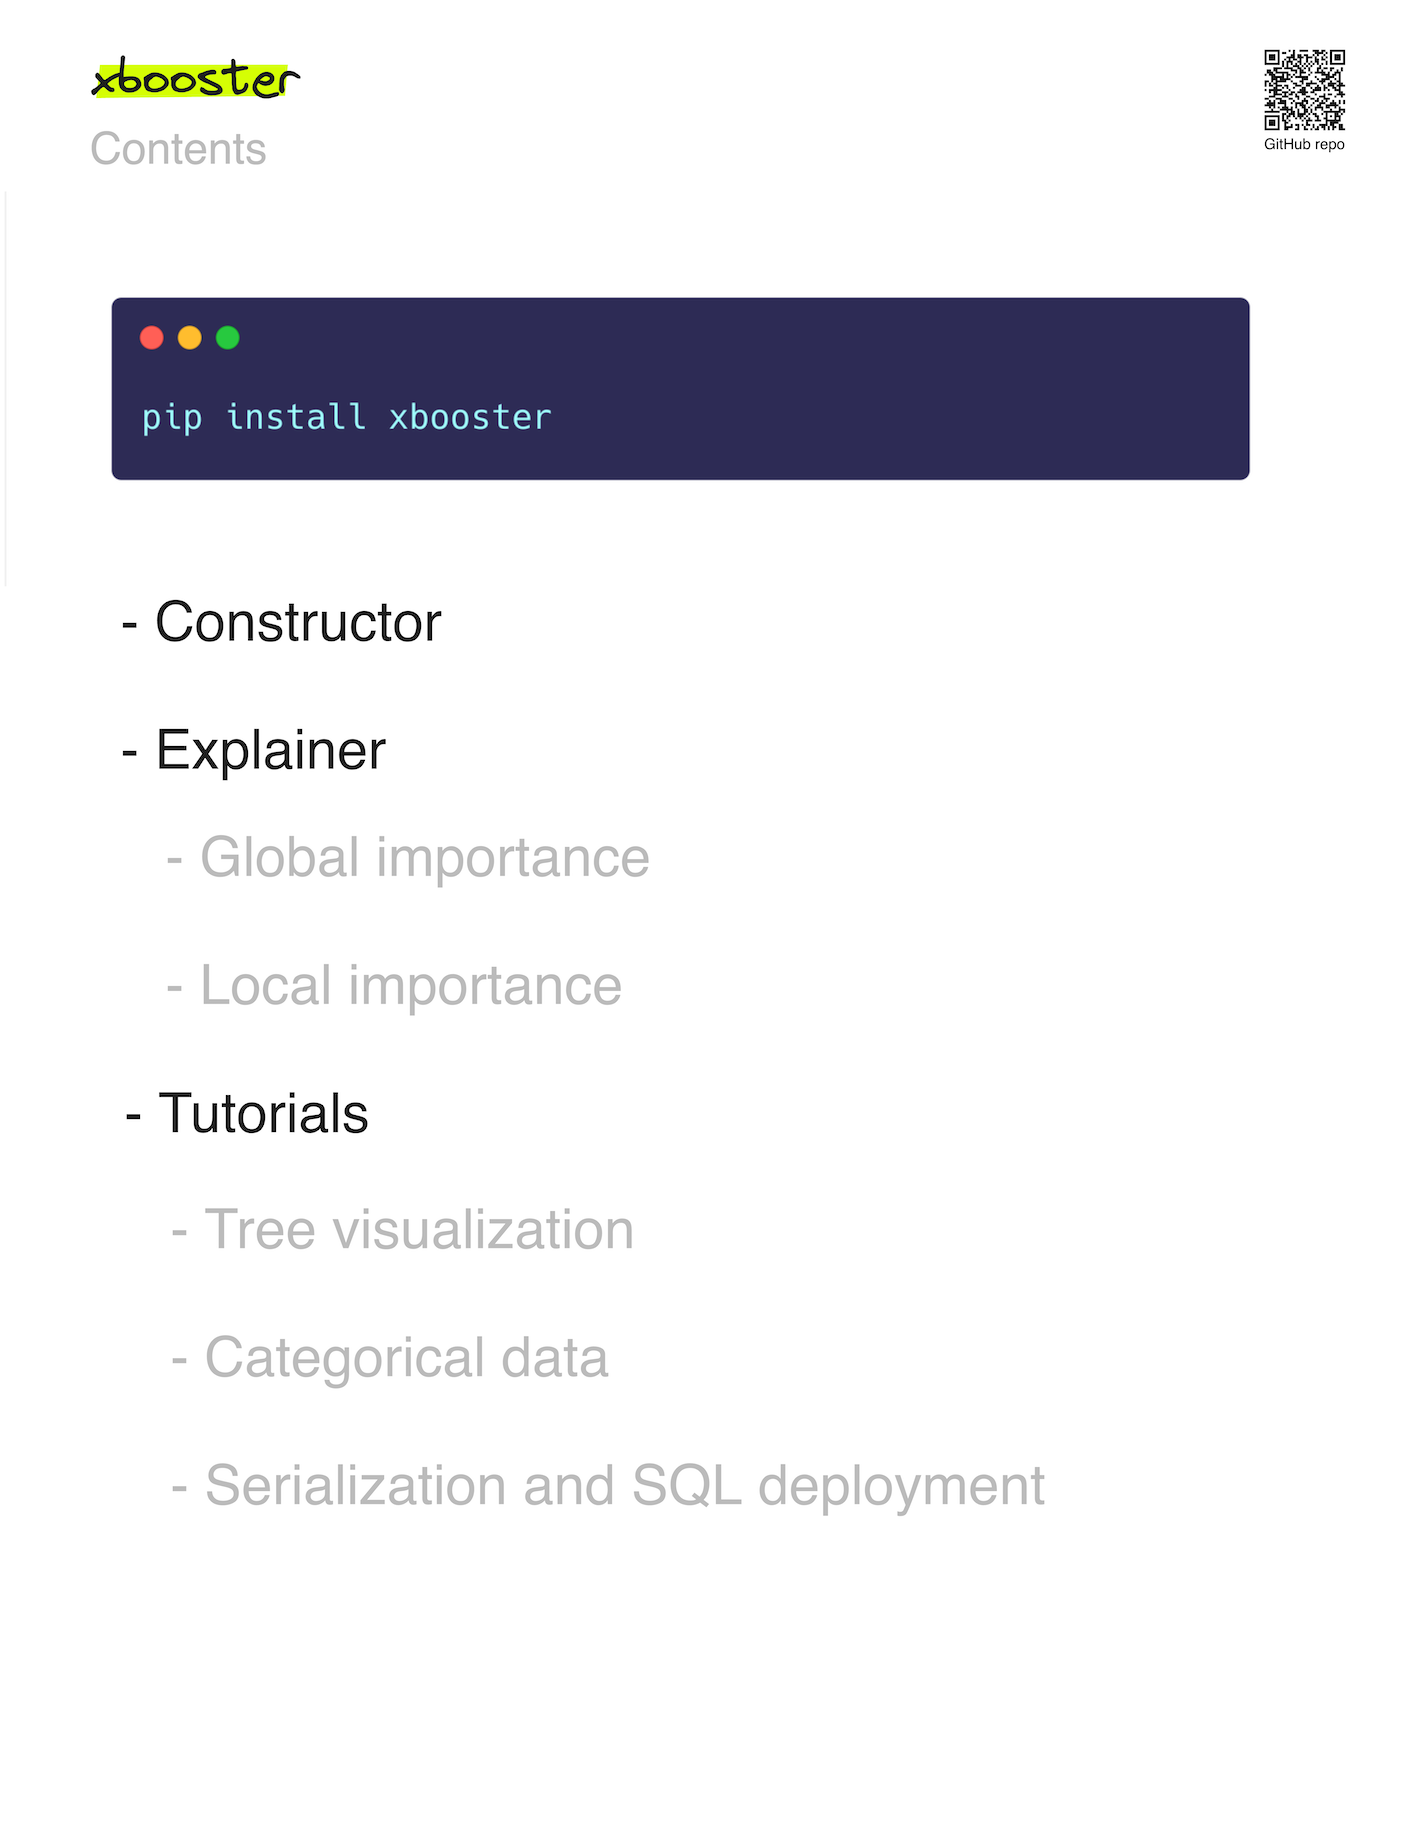Open the Local importance subsection
This screenshot has width=1401, height=1827.
click(x=410, y=986)
